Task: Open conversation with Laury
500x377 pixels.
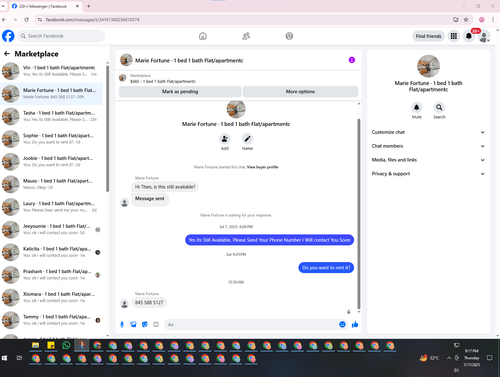Action: pyautogui.click(x=52, y=207)
